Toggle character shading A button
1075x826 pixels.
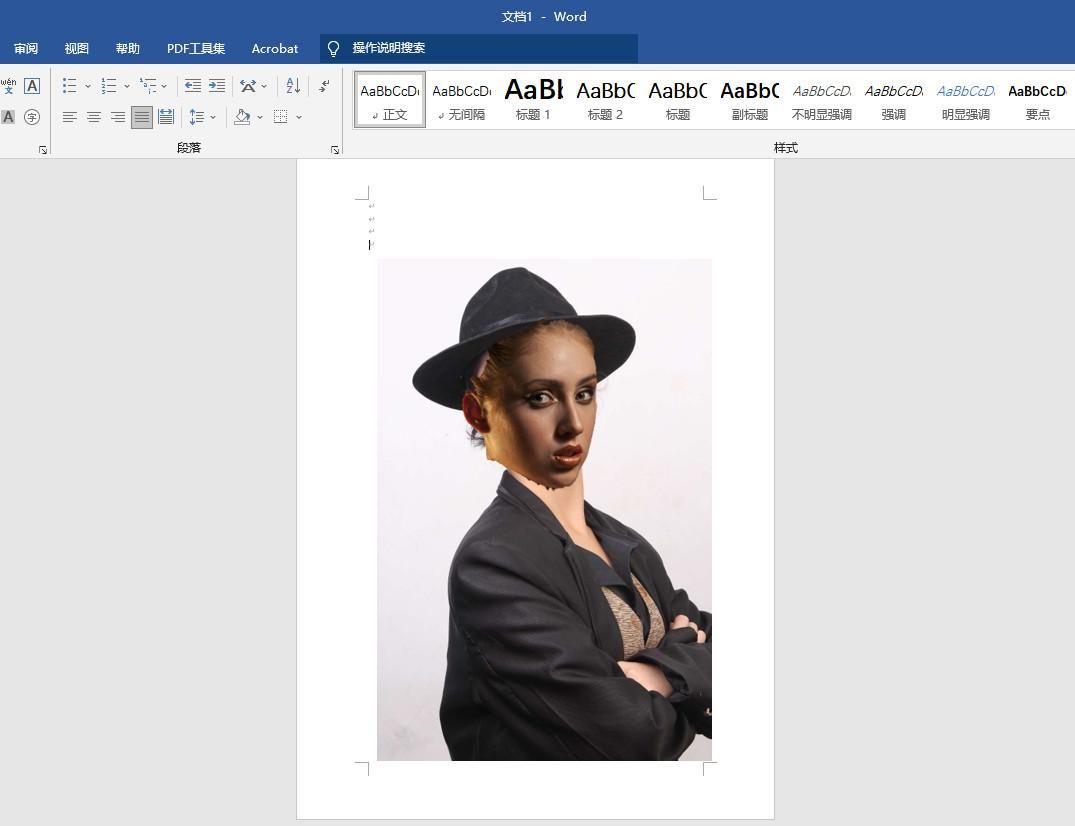click(8, 117)
